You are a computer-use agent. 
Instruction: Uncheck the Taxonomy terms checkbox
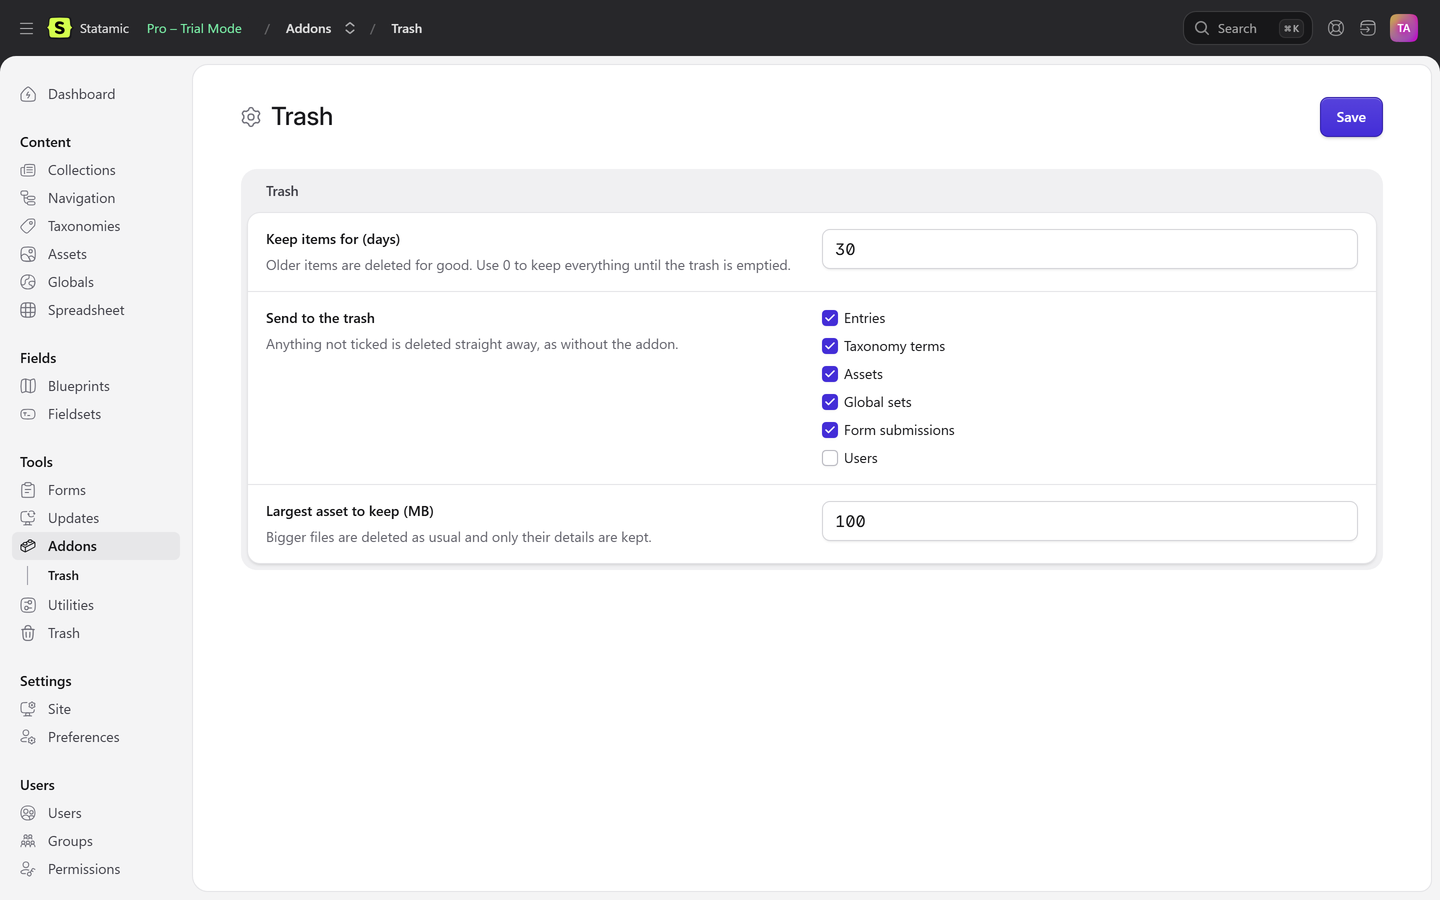(830, 346)
